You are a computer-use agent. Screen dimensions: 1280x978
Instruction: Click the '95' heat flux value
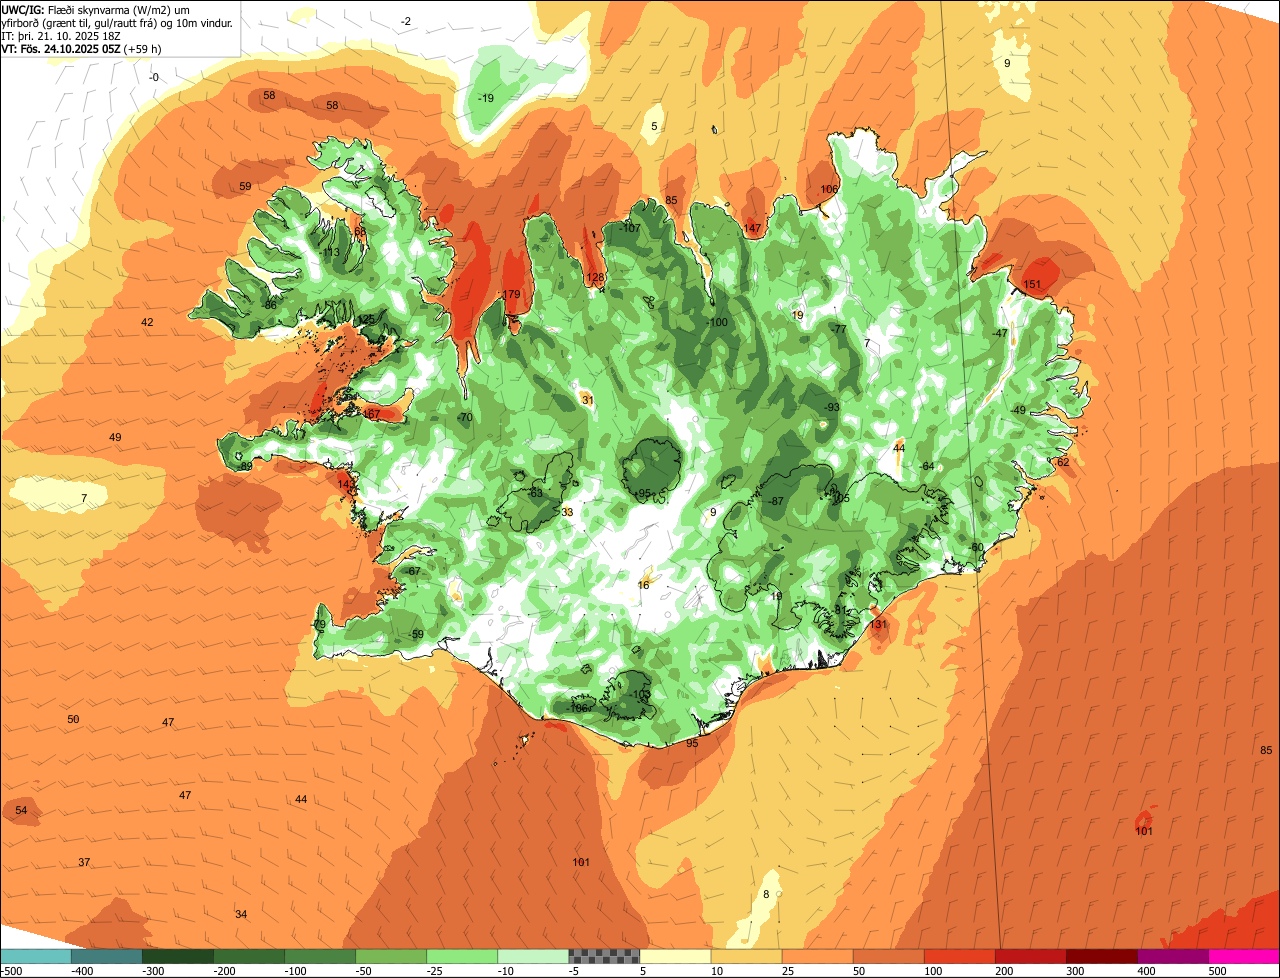tap(692, 744)
